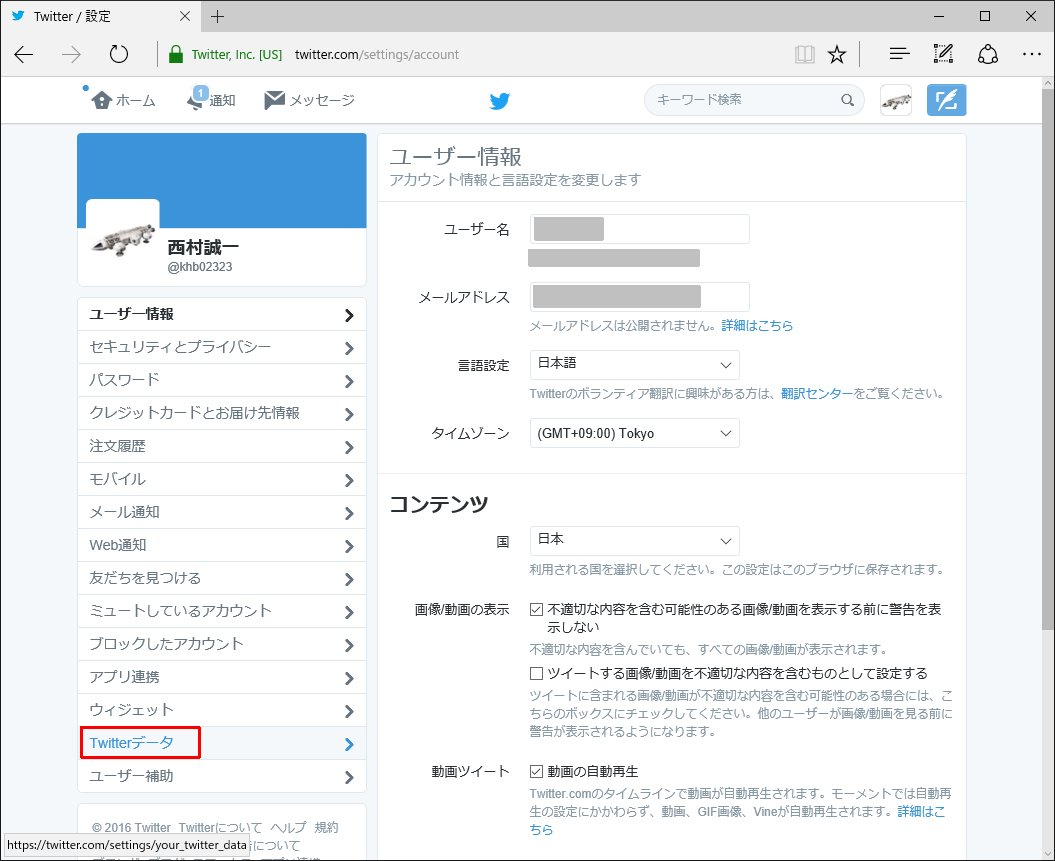1055x861 pixels.
Task: Click the address bar URL
Action: (x=377, y=54)
